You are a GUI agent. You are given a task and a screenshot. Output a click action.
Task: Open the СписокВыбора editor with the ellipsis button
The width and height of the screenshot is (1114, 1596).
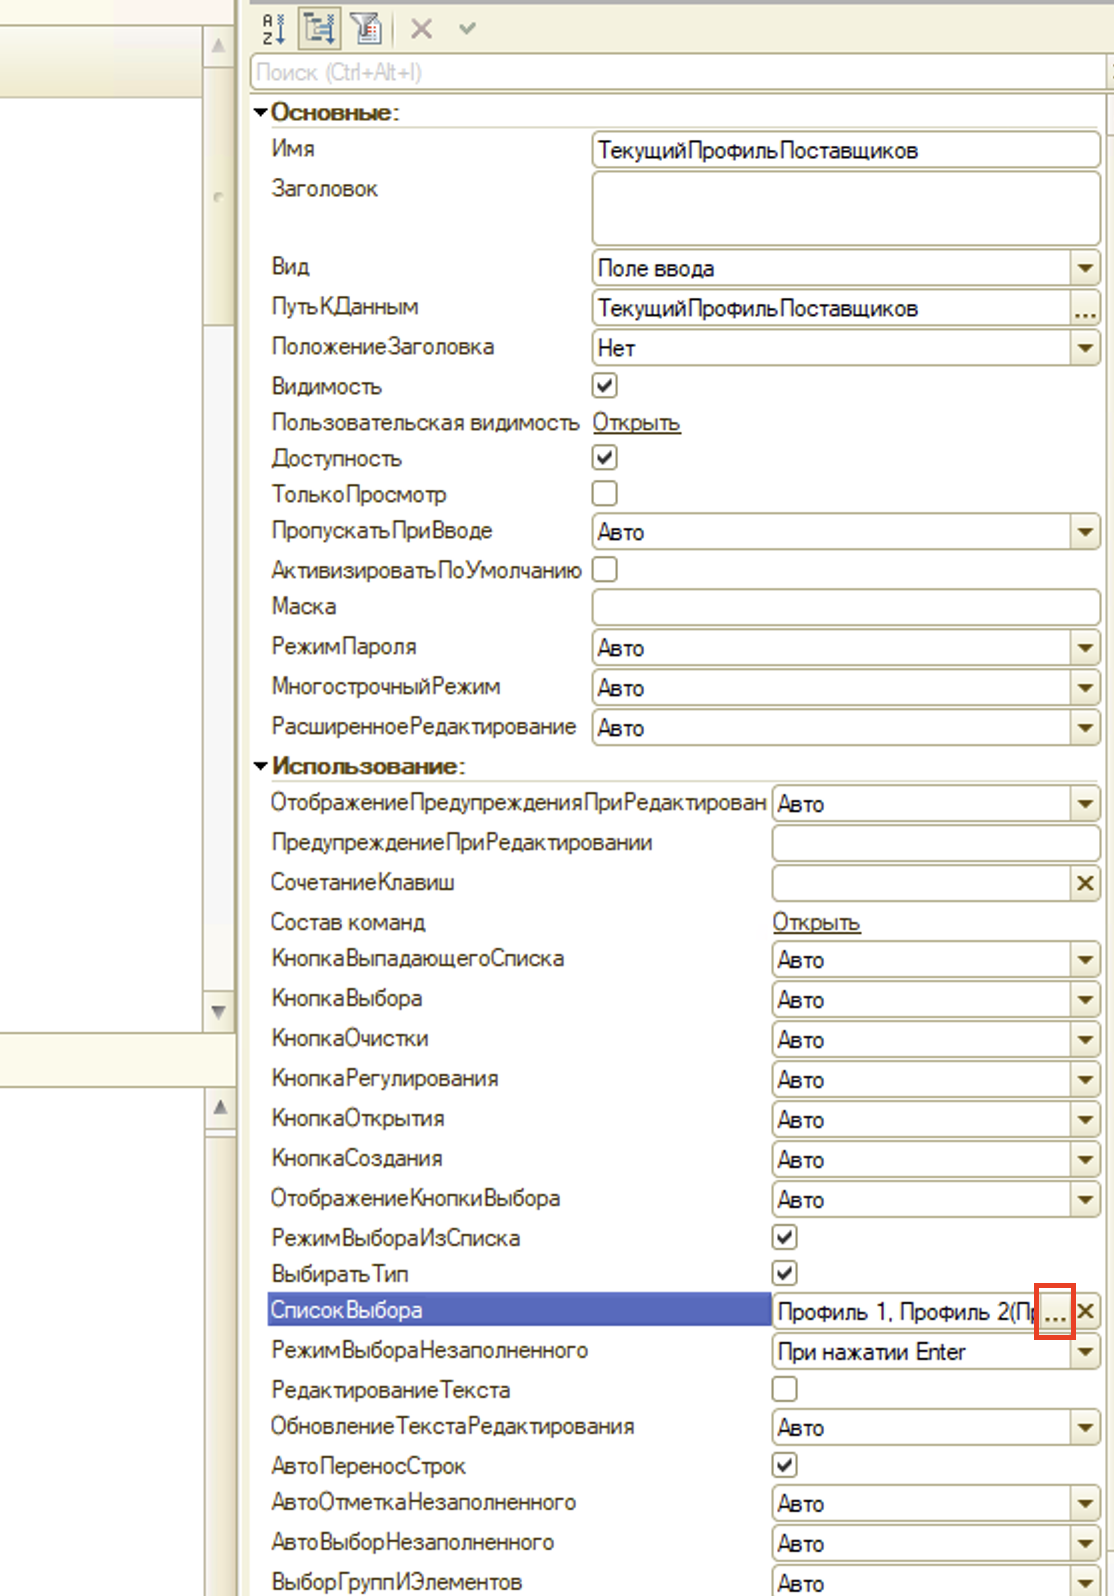pos(1055,1312)
